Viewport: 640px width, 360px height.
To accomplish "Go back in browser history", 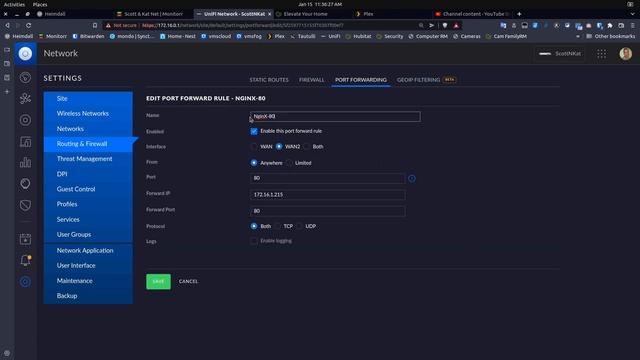I will click(7, 25).
